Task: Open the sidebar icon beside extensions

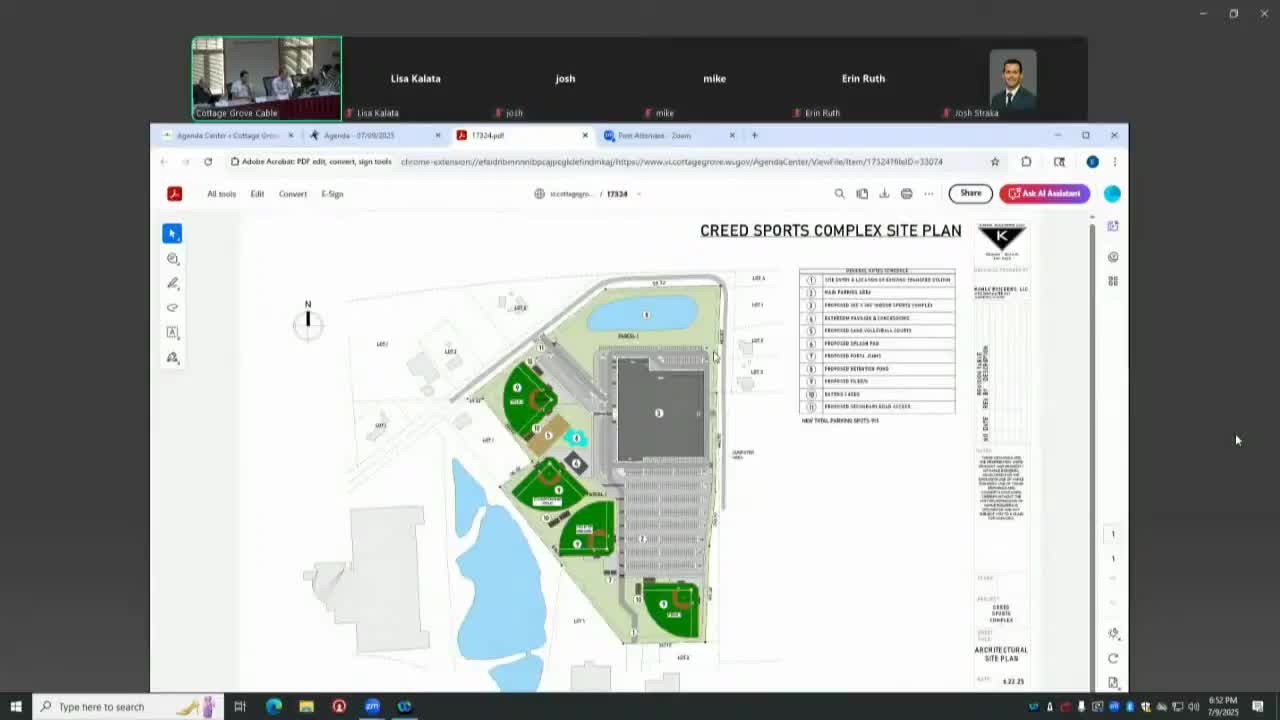Action: [1059, 162]
